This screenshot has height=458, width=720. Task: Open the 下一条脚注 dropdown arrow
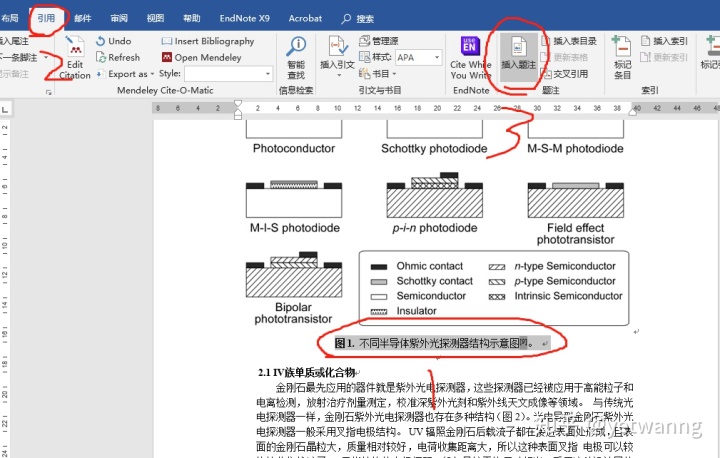(x=46, y=57)
